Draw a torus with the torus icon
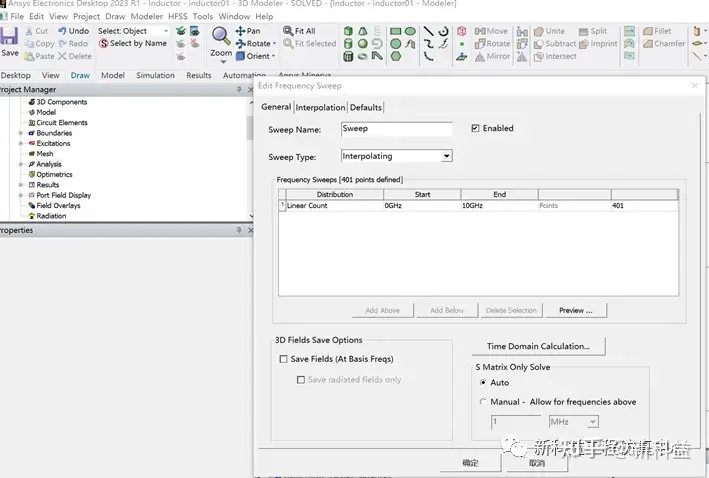Image resolution: width=709 pixels, height=478 pixels. 363,56
